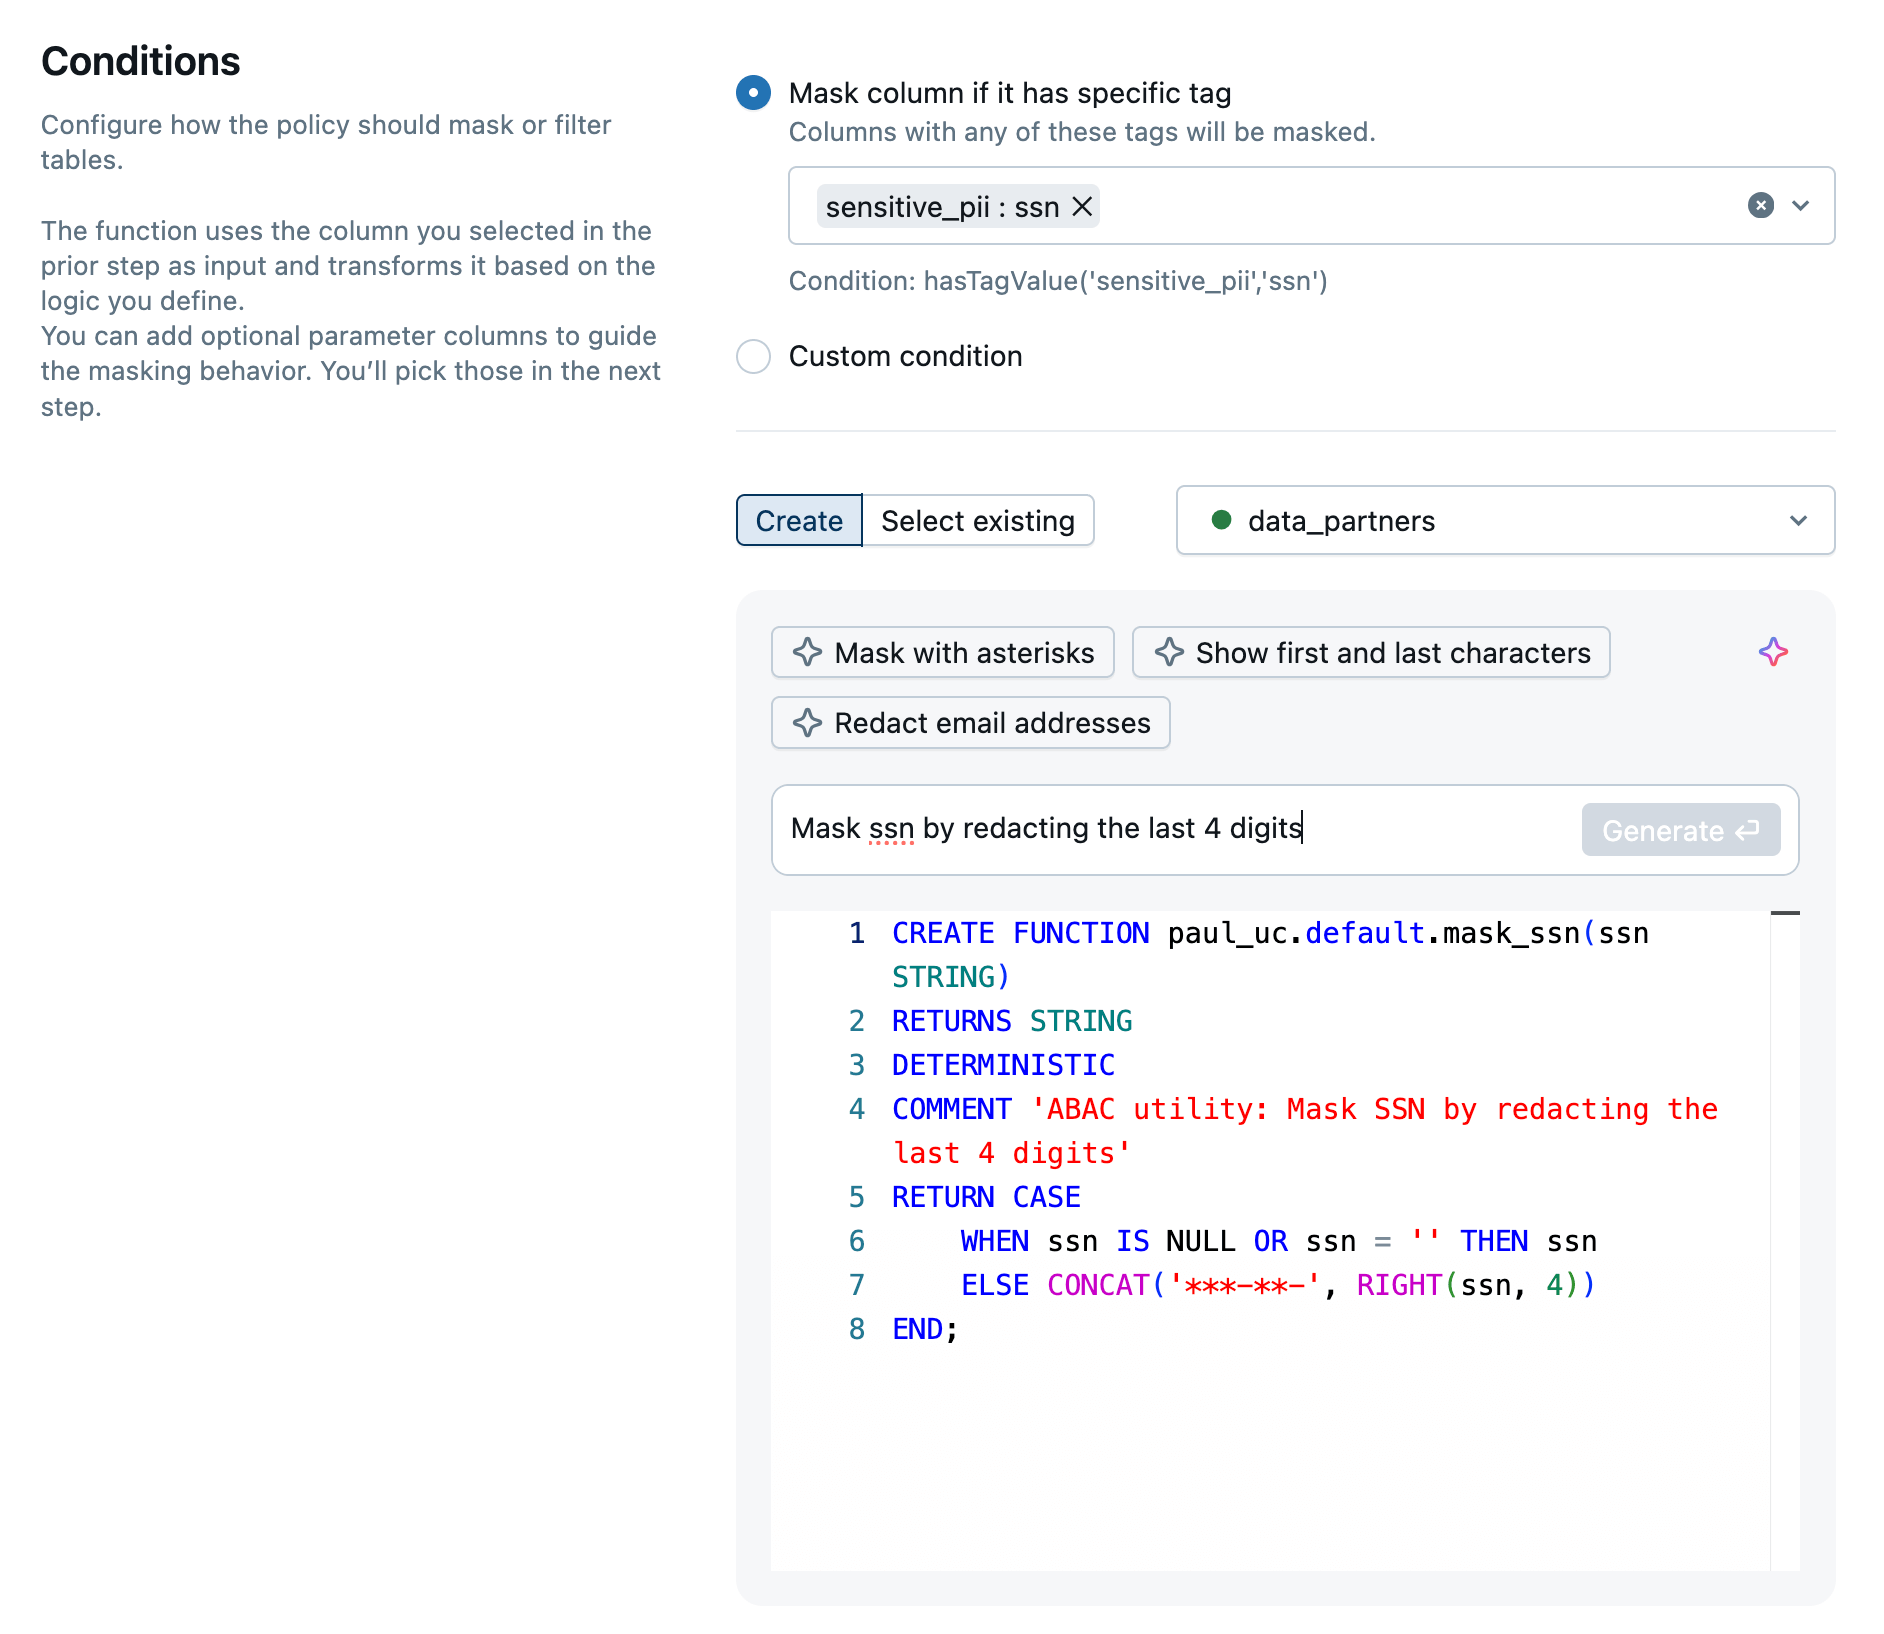Click sparkle icon on Redact email addresses

coord(807,723)
